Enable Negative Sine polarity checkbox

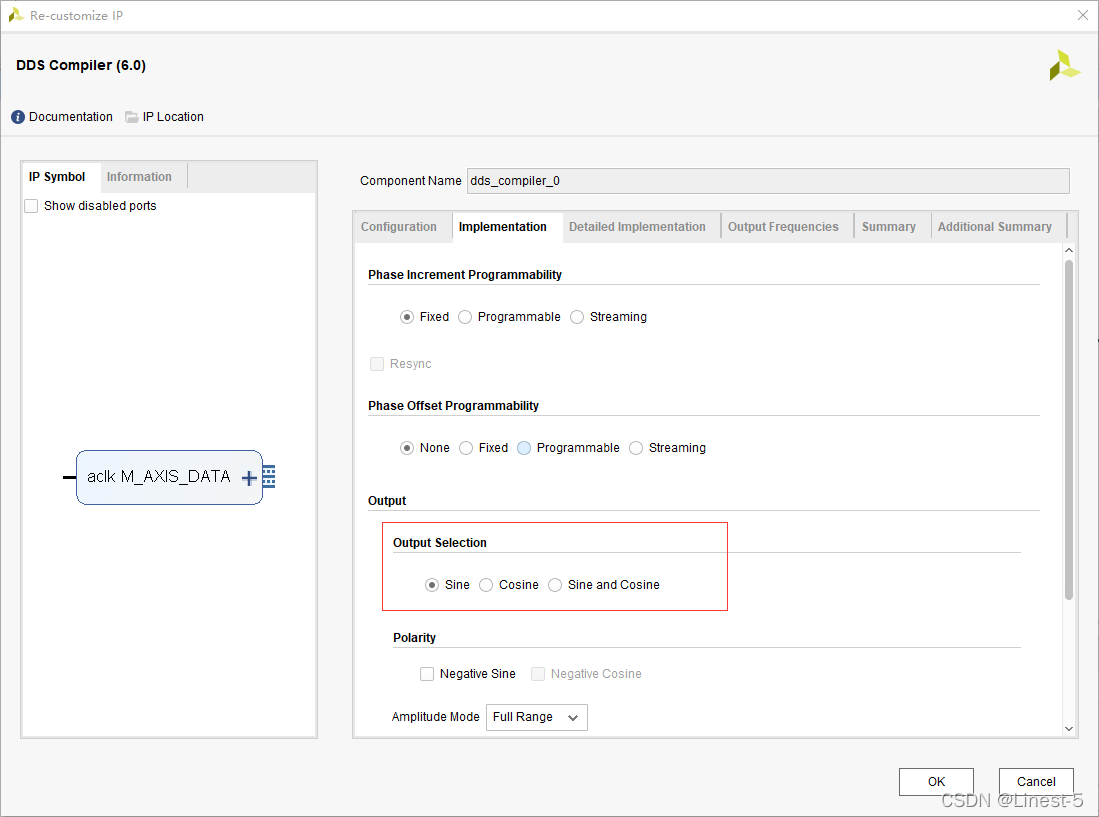pyautogui.click(x=427, y=674)
